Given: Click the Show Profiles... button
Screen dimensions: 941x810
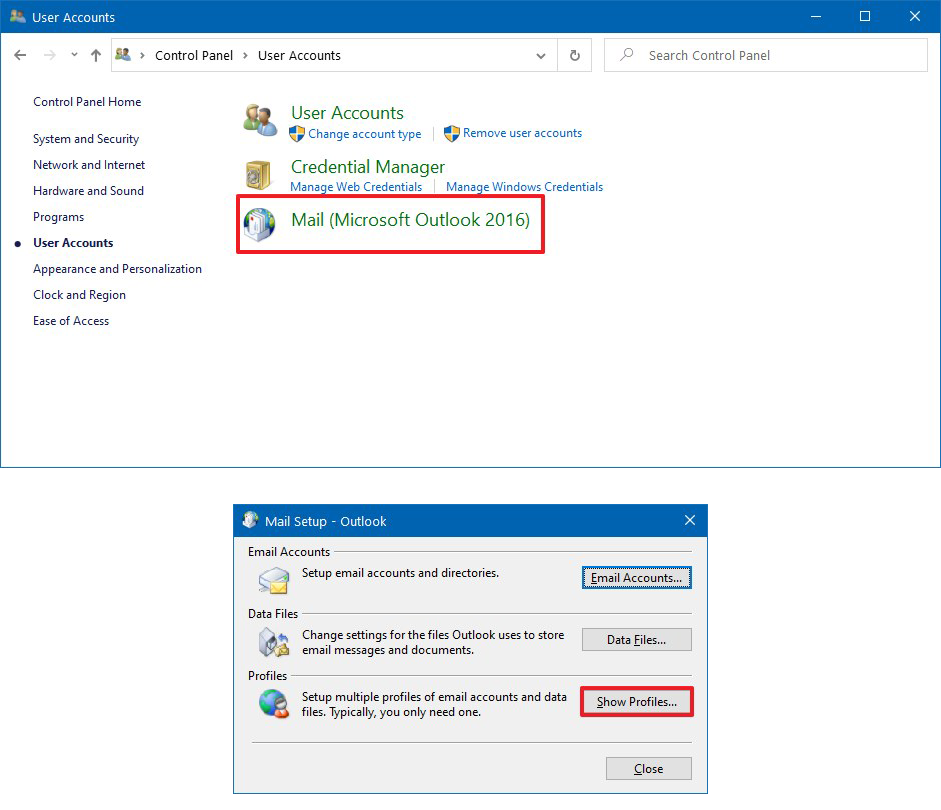Looking at the screenshot, I should 636,701.
